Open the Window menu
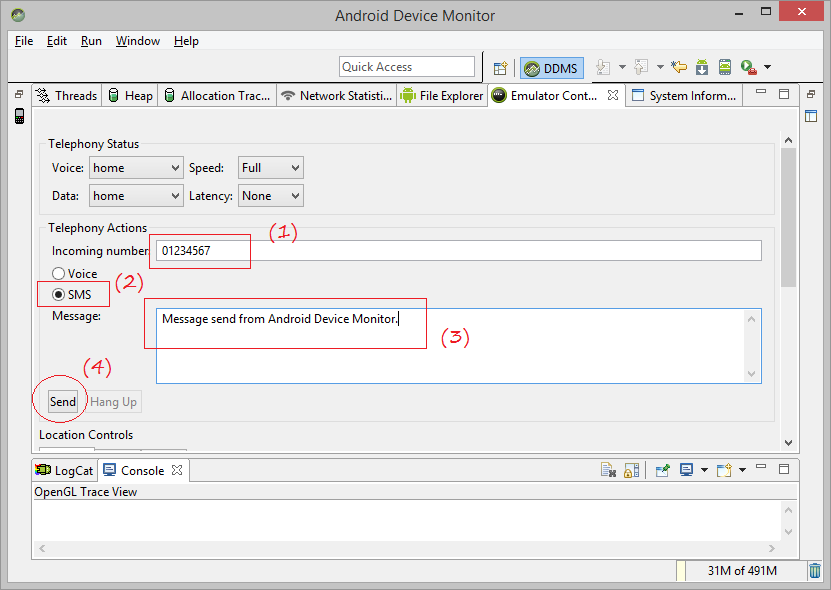 (138, 41)
